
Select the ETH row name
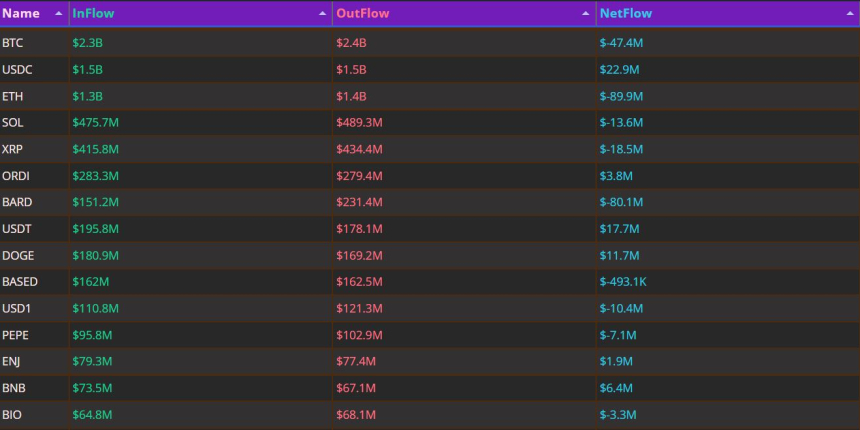13,96
